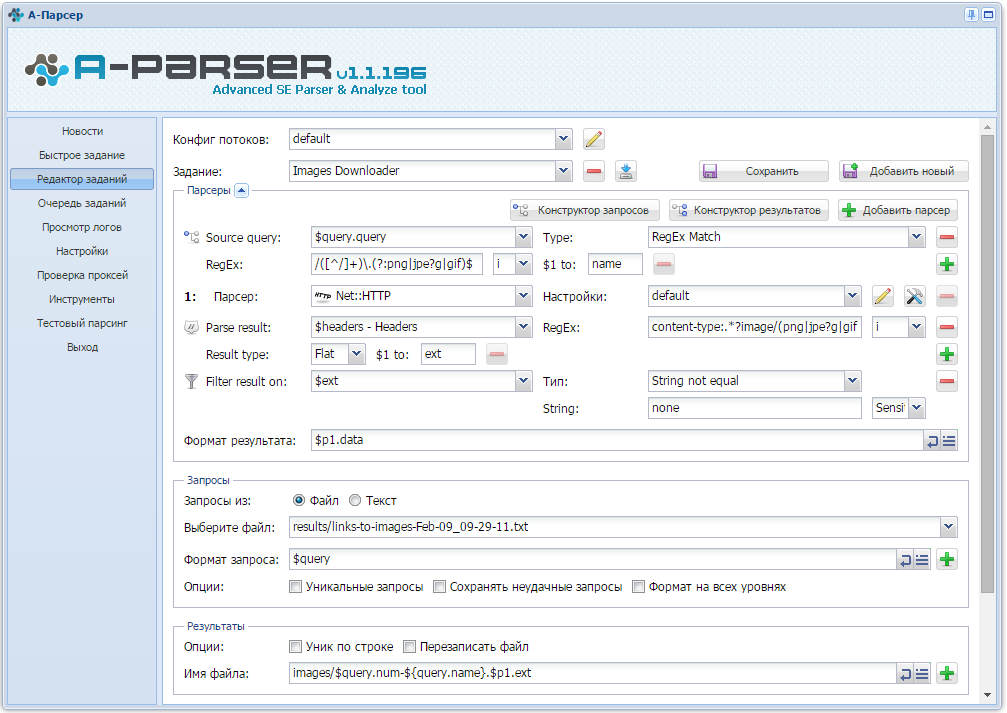Remove the '$1 to: name' field

[x=664, y=264]
